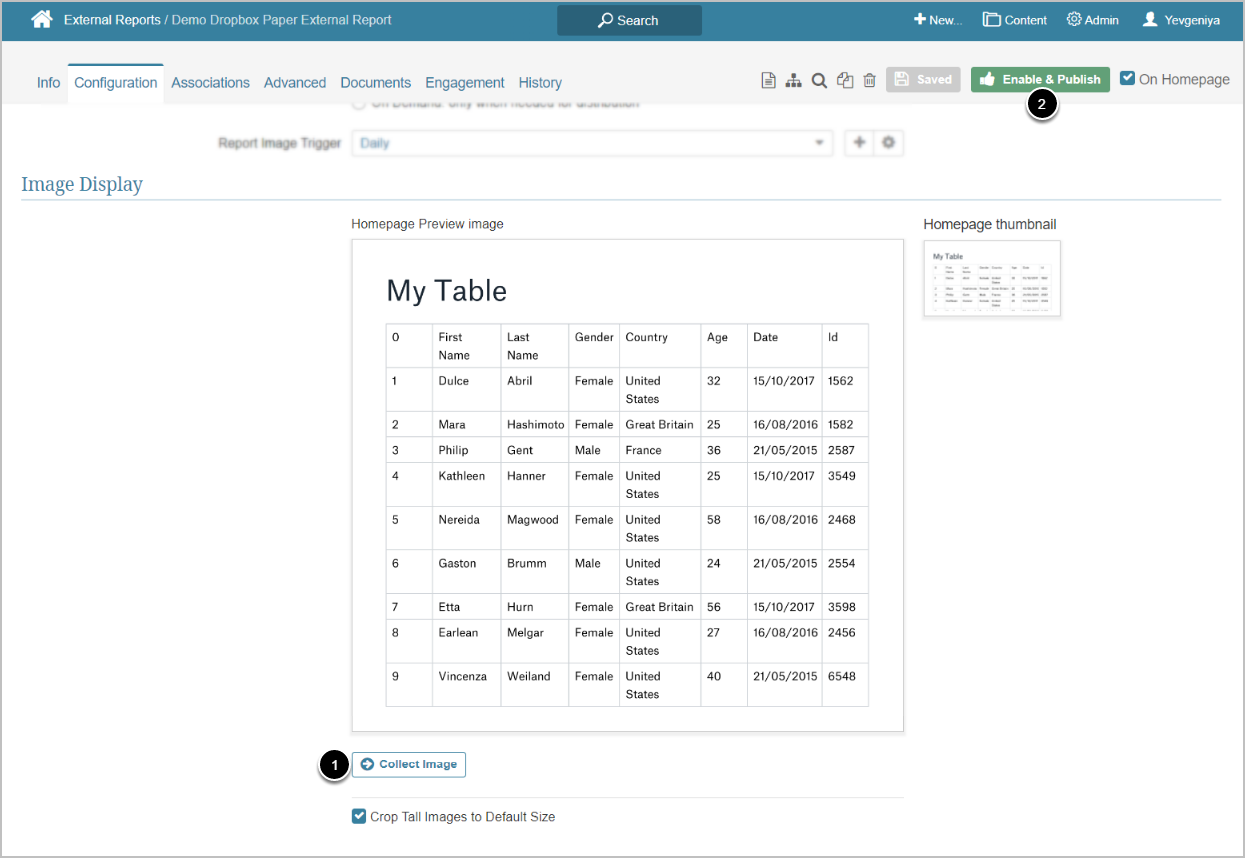Switch to the Associations tab

[210, 83]
